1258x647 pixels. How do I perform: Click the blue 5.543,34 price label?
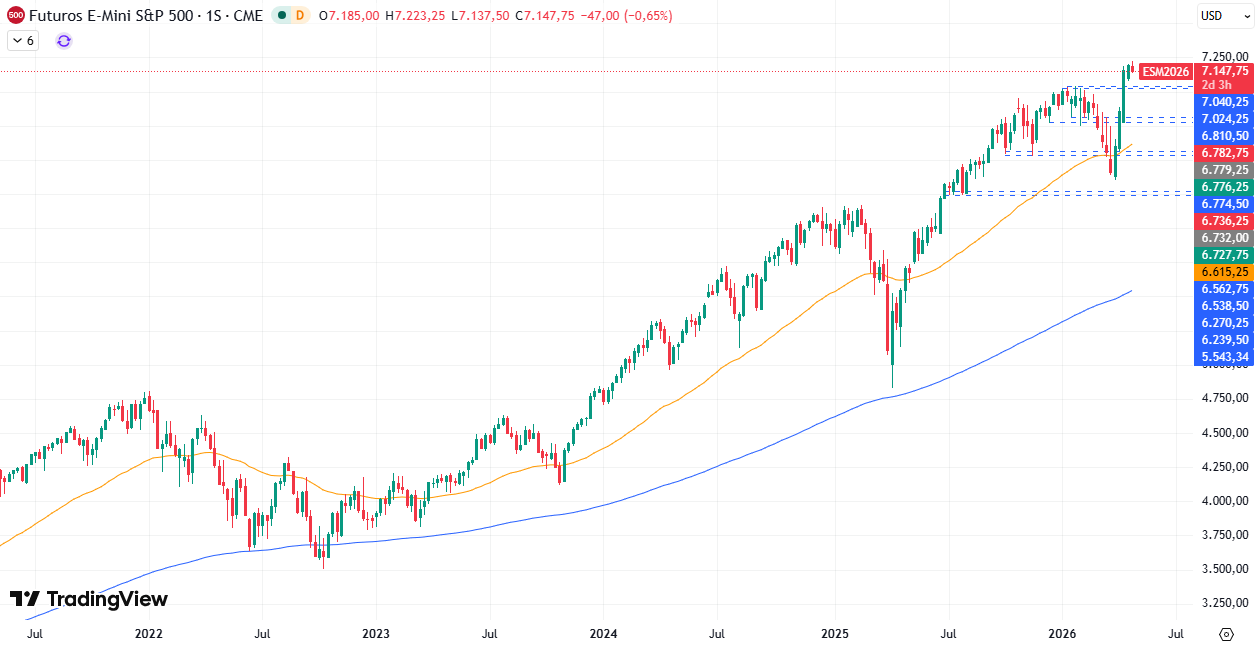pyautogui.click(x=1224, y=356)
